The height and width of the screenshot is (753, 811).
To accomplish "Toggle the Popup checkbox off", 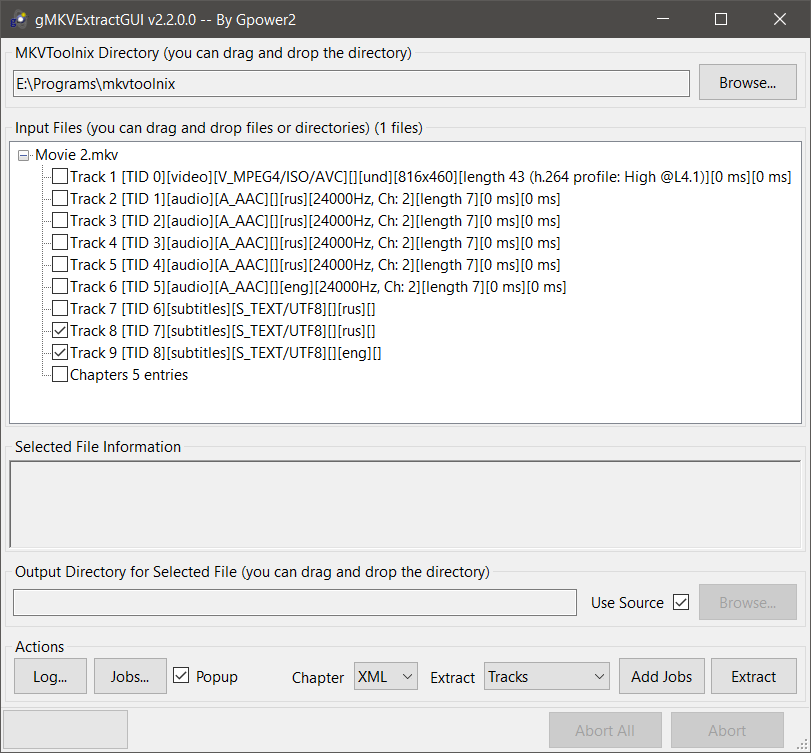I will 181,676.
